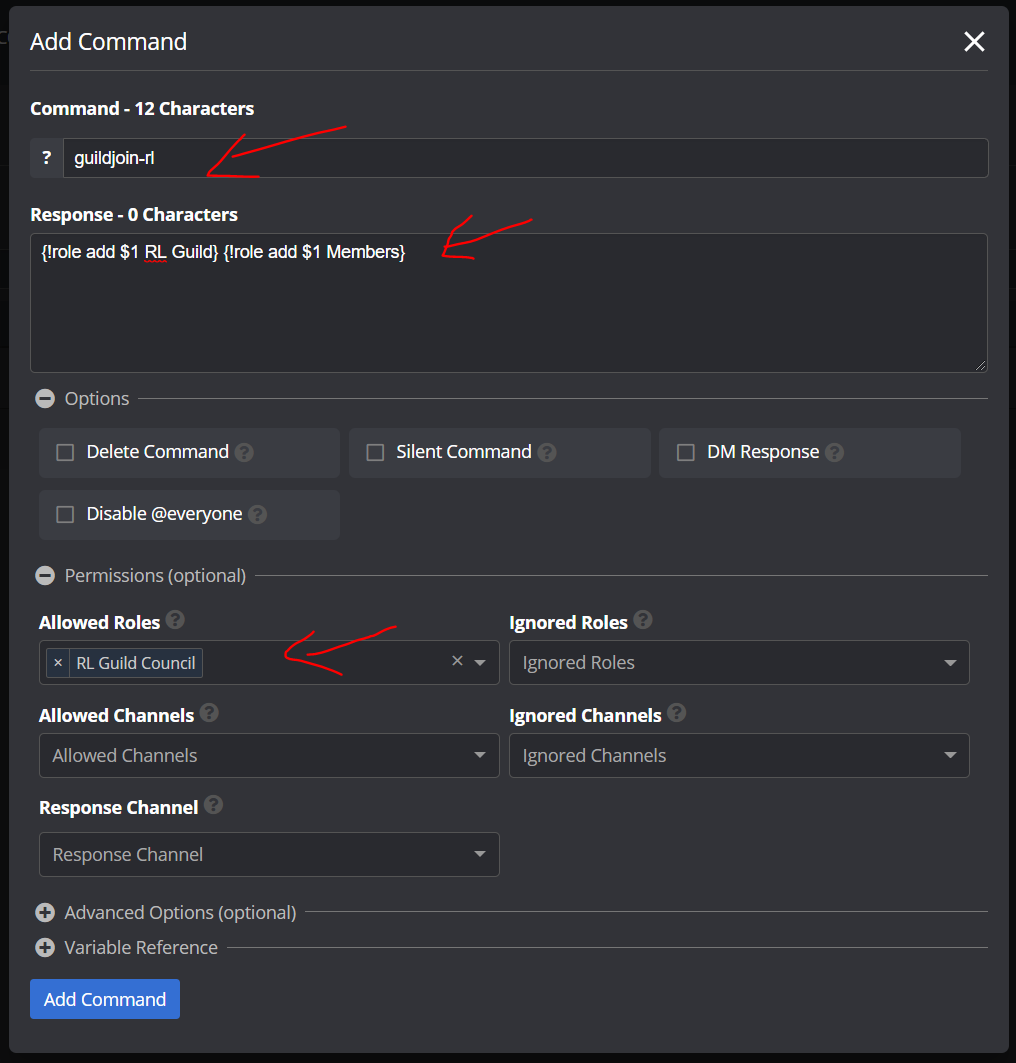Tick the Disable @everyone checkbox
Screen dimensions: 1016x1063
65,515
